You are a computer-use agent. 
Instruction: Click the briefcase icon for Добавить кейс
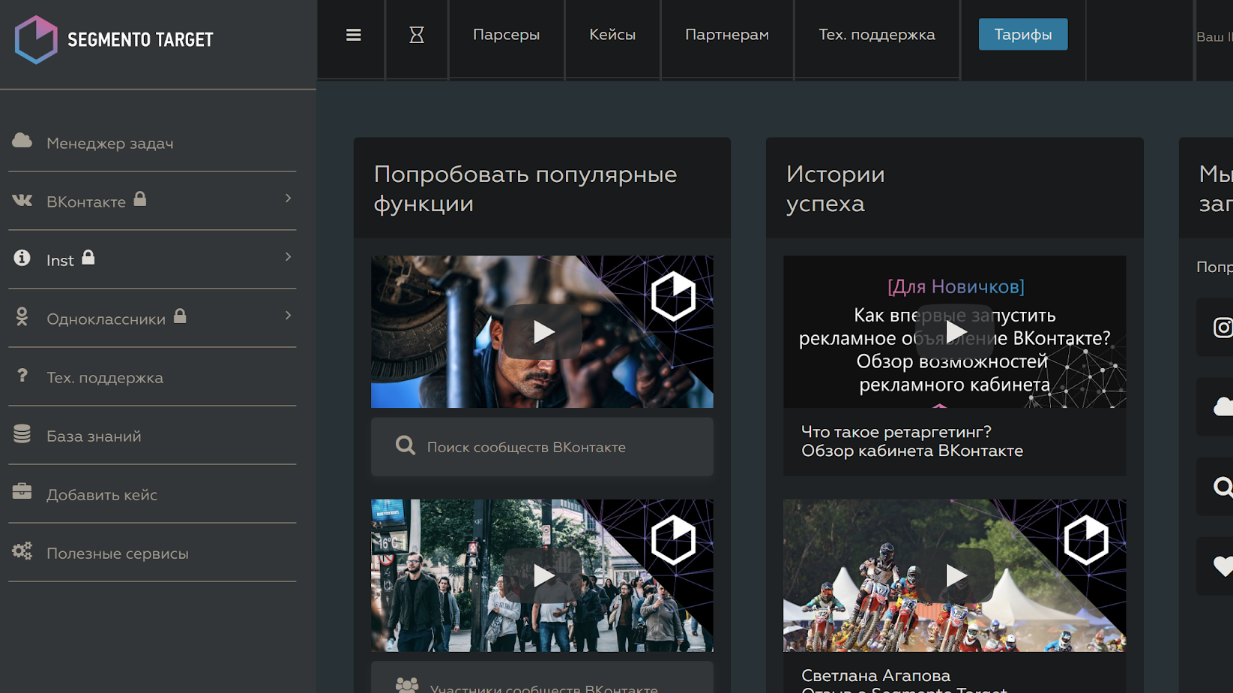[x=22, y=492]
